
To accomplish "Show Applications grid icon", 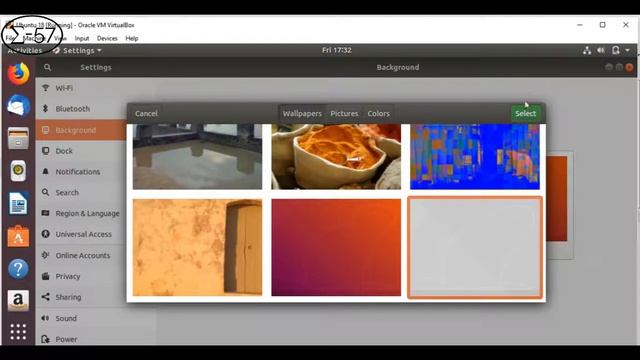I will 18,331.
